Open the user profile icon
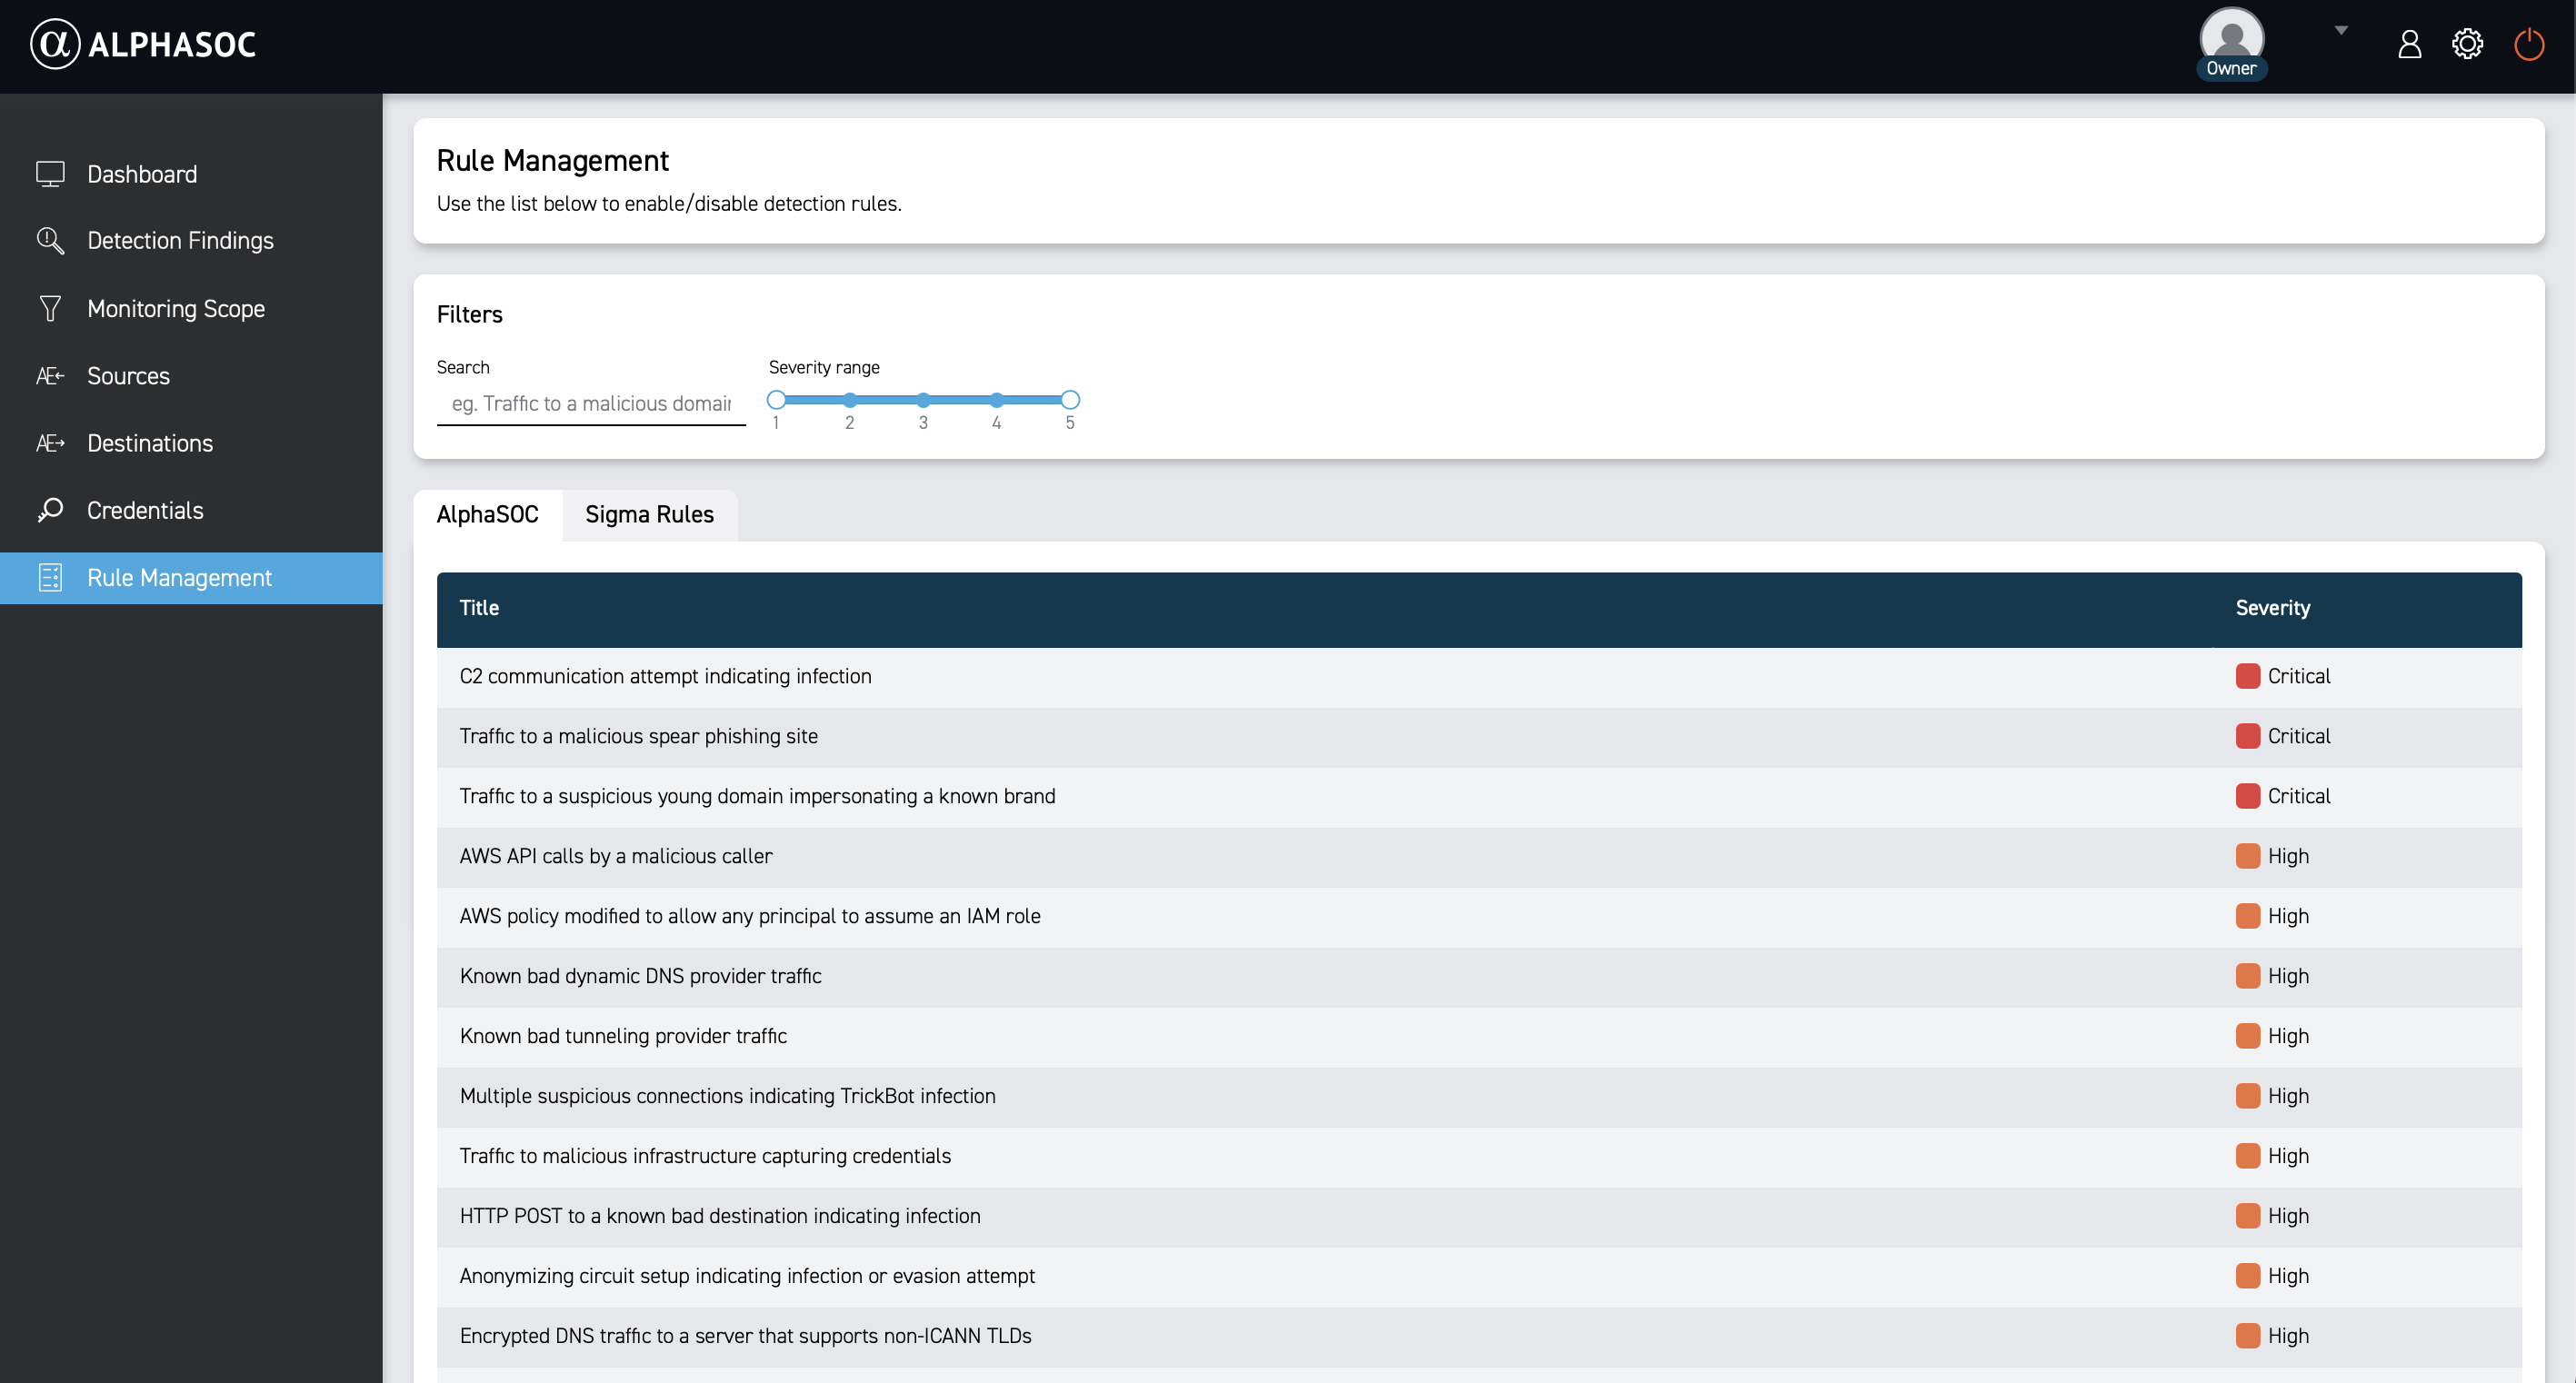The width and height of the screenshot is (2576, 1383). pos(2409,44)
